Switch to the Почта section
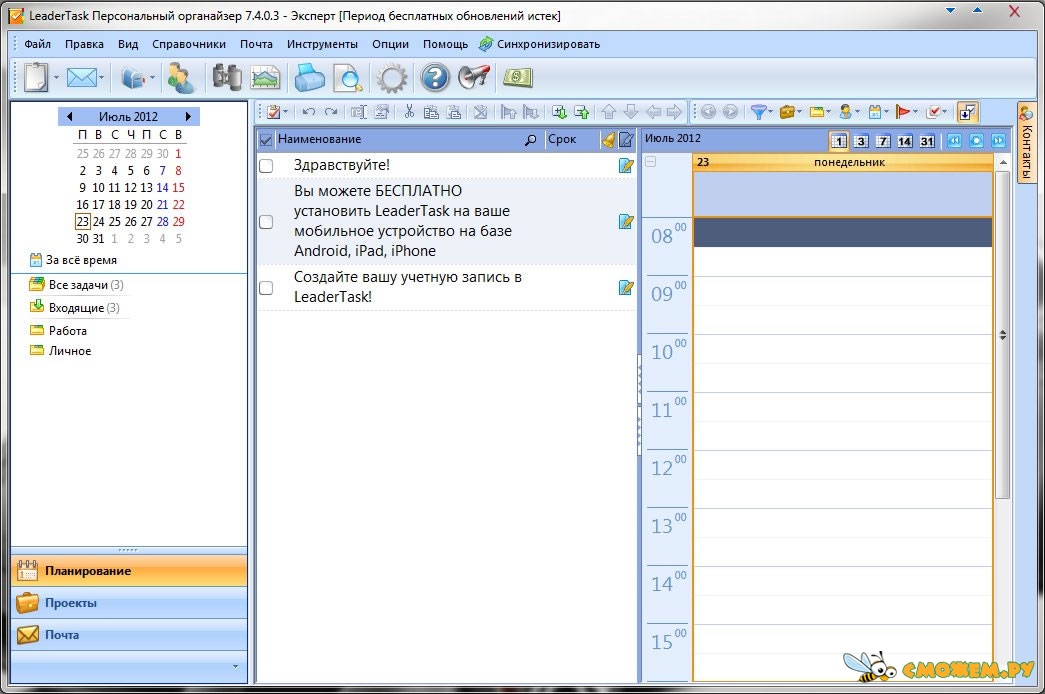Screen dimensions: 1045x694 [129, 635]
